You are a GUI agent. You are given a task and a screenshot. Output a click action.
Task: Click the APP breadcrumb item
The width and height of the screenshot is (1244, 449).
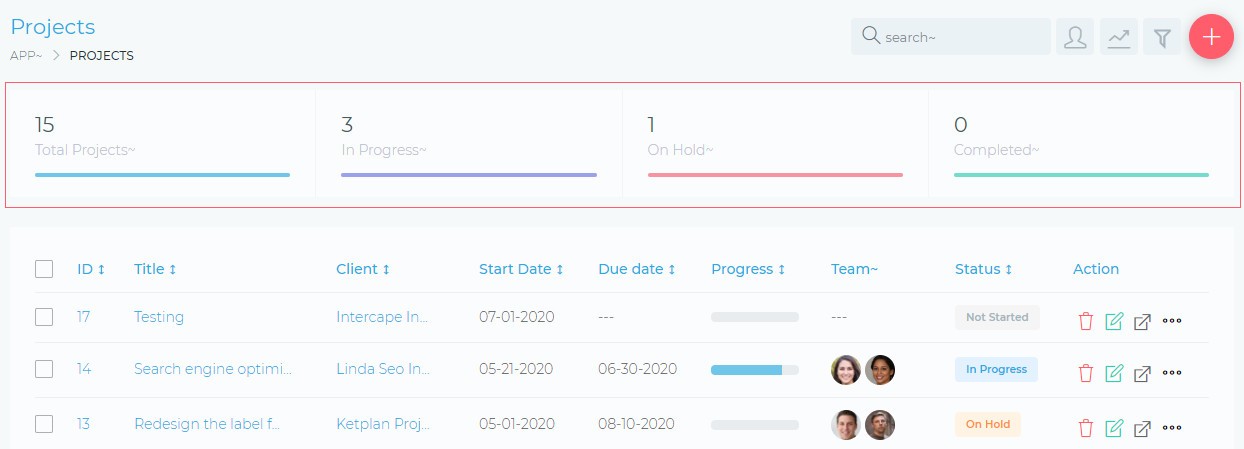[27, 56]
